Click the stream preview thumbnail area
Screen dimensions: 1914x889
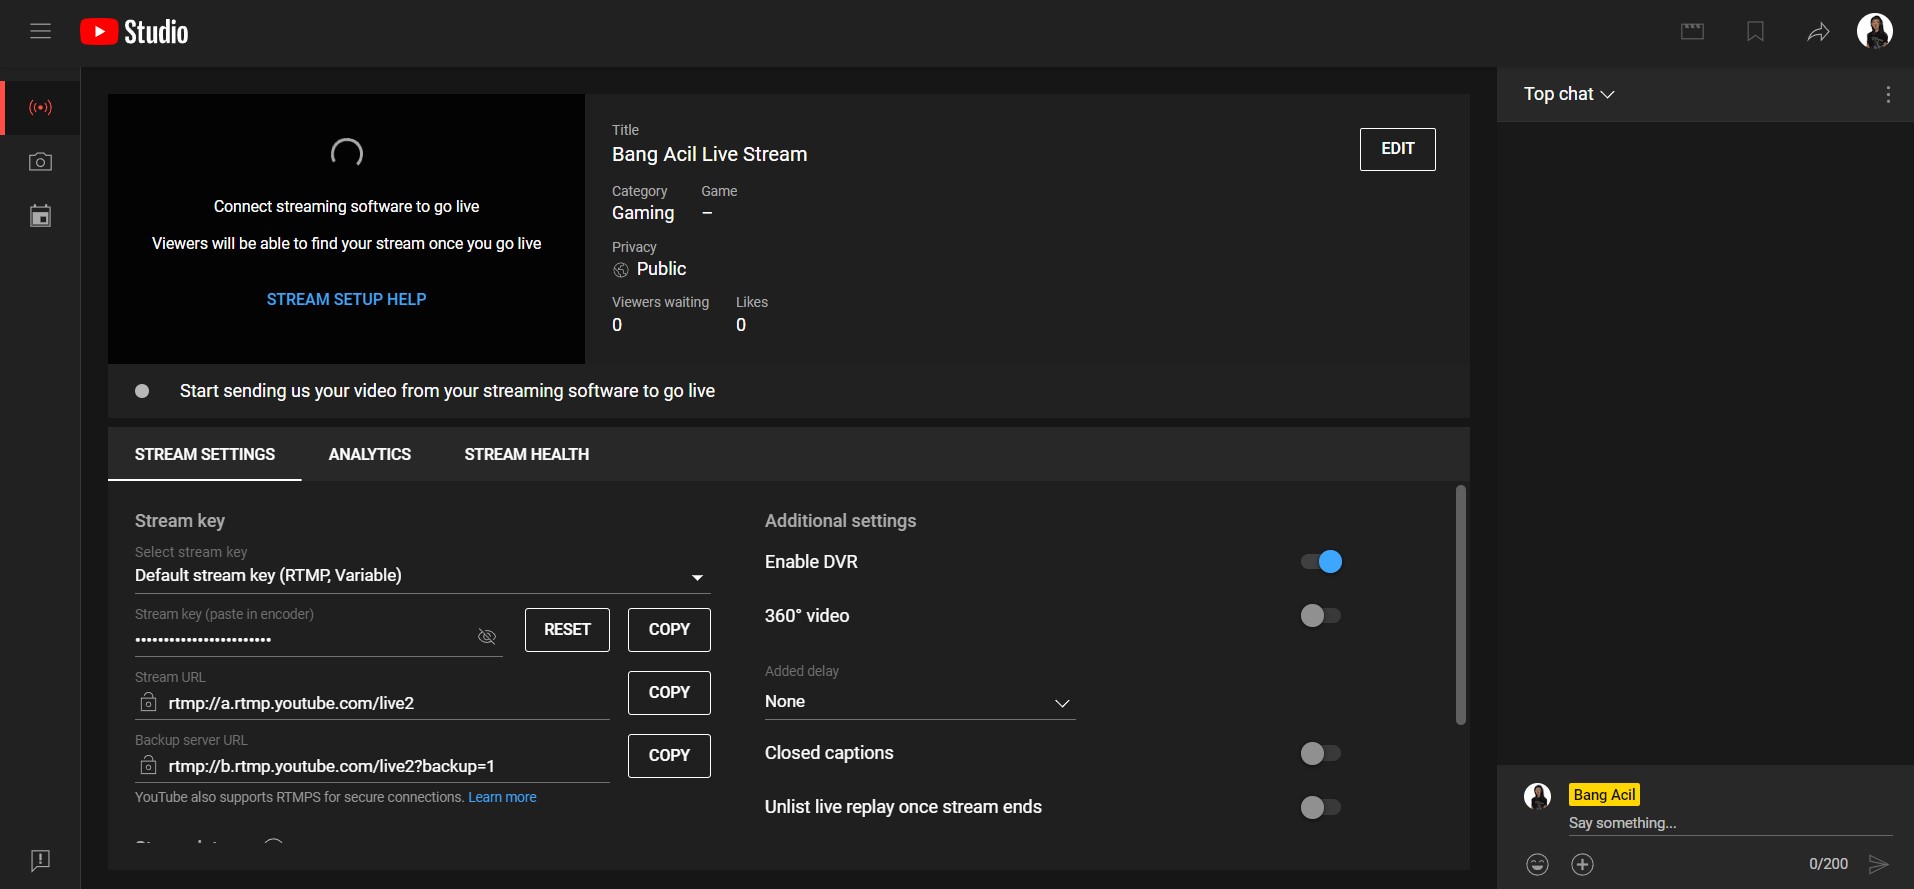click(346, 229)
